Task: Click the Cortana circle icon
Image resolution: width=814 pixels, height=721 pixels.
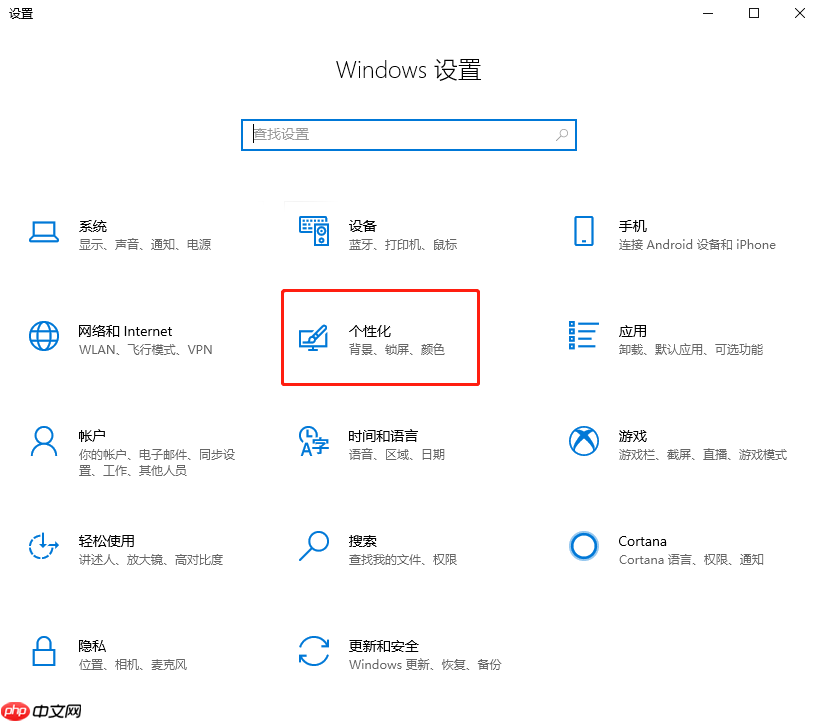Action: [x=584, y=546]
